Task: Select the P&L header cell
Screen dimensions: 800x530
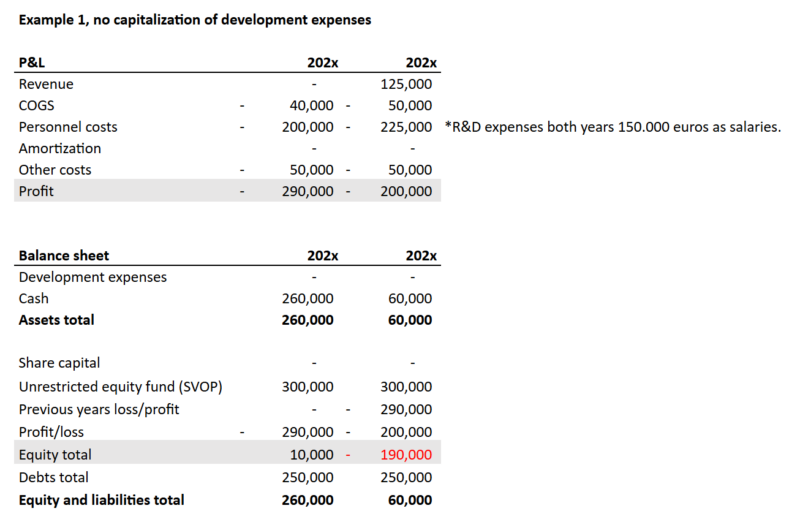Action: (x=33, y=63)
